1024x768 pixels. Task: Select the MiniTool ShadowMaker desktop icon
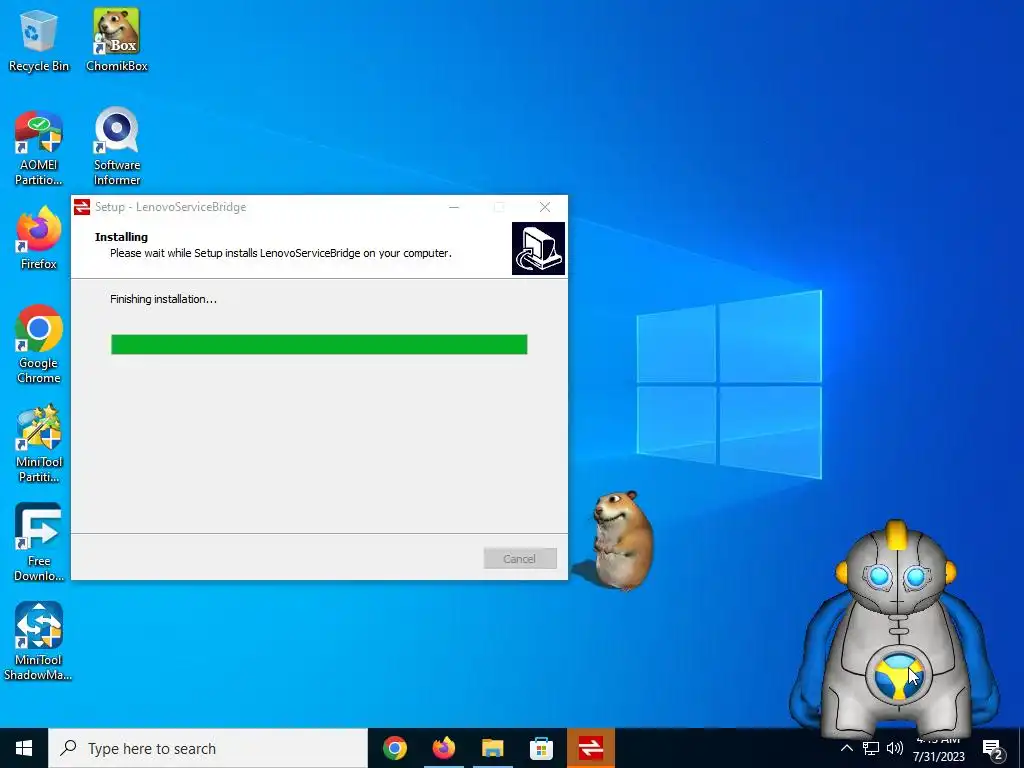(39, 641)
